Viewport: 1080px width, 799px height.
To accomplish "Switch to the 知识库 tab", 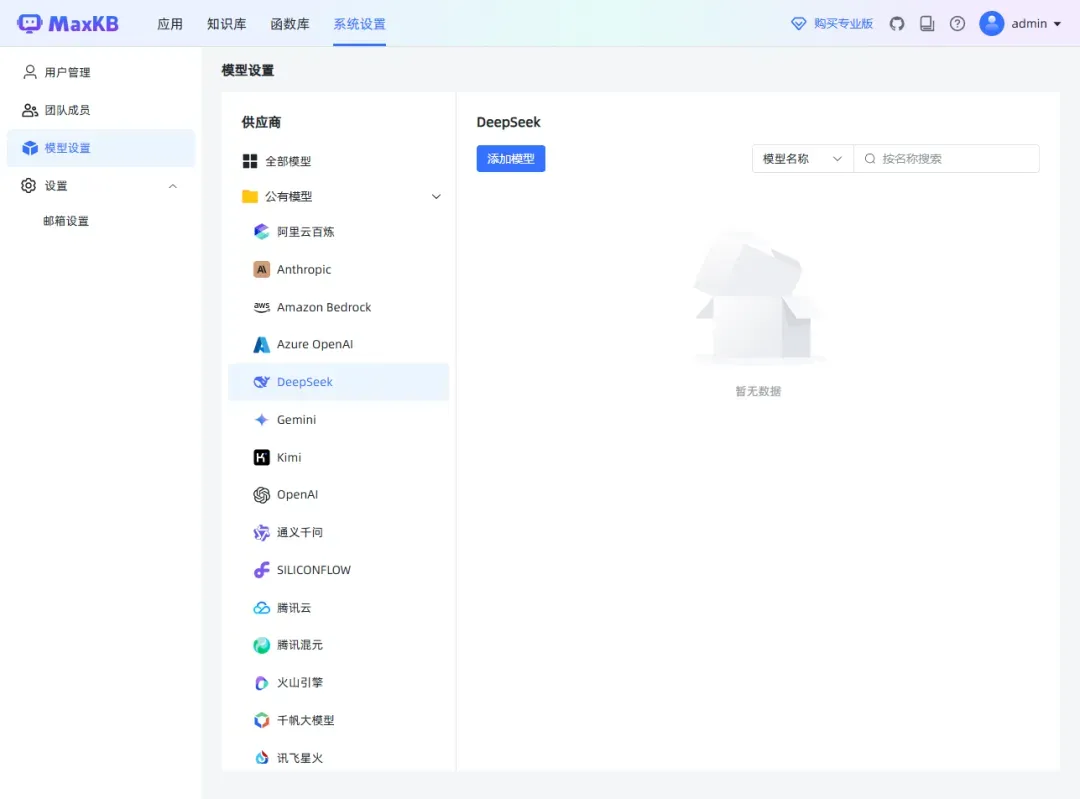I will [226, 24].
